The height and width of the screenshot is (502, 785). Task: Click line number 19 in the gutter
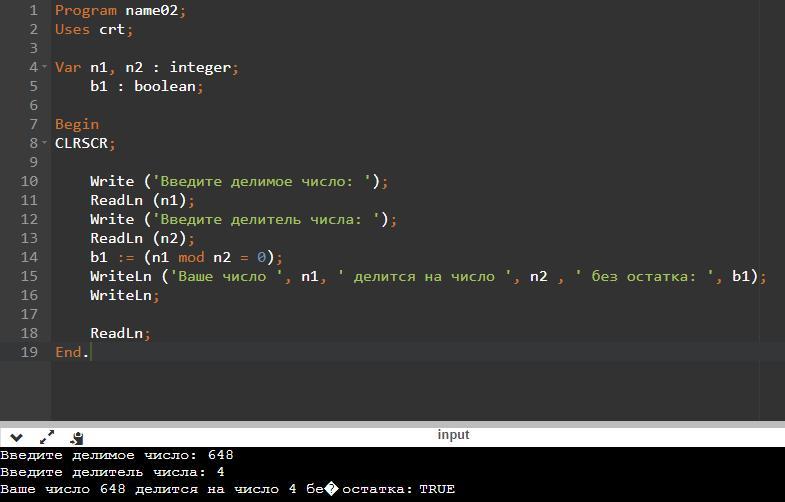pyautogui.click(x=29, y=352)
